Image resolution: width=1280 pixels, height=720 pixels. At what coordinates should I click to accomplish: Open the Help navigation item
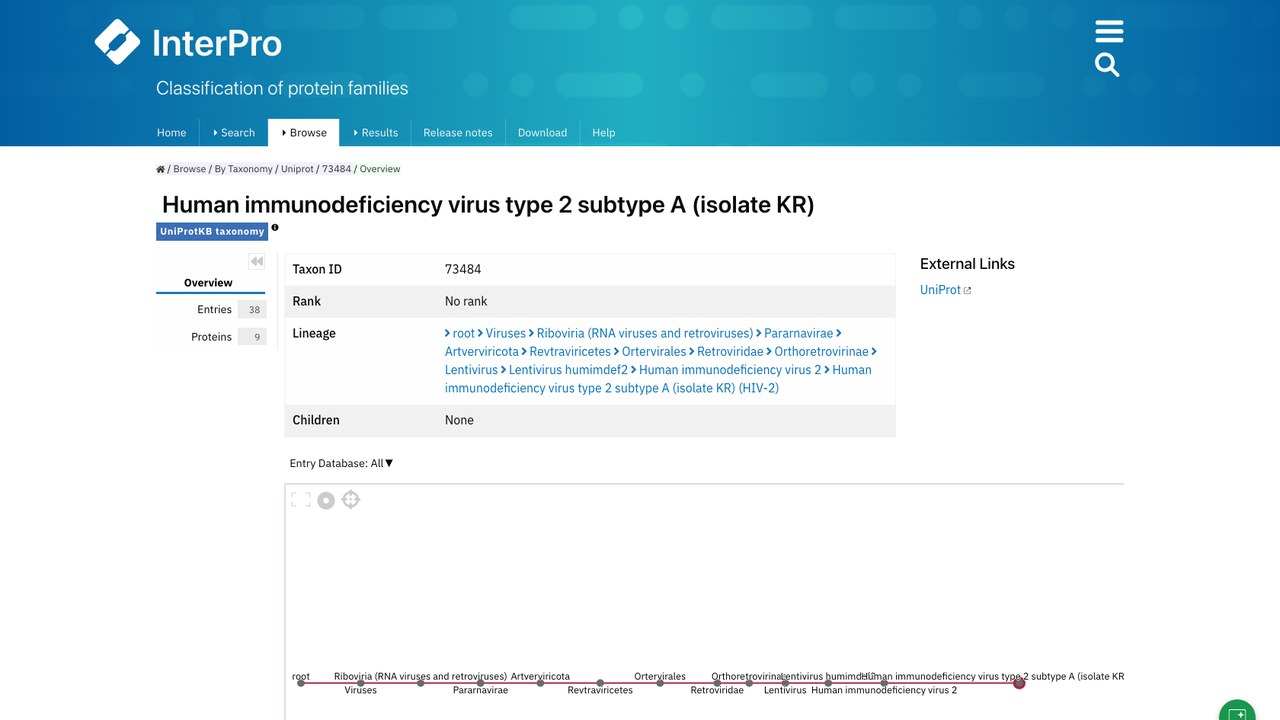click(x=604, y=132)
